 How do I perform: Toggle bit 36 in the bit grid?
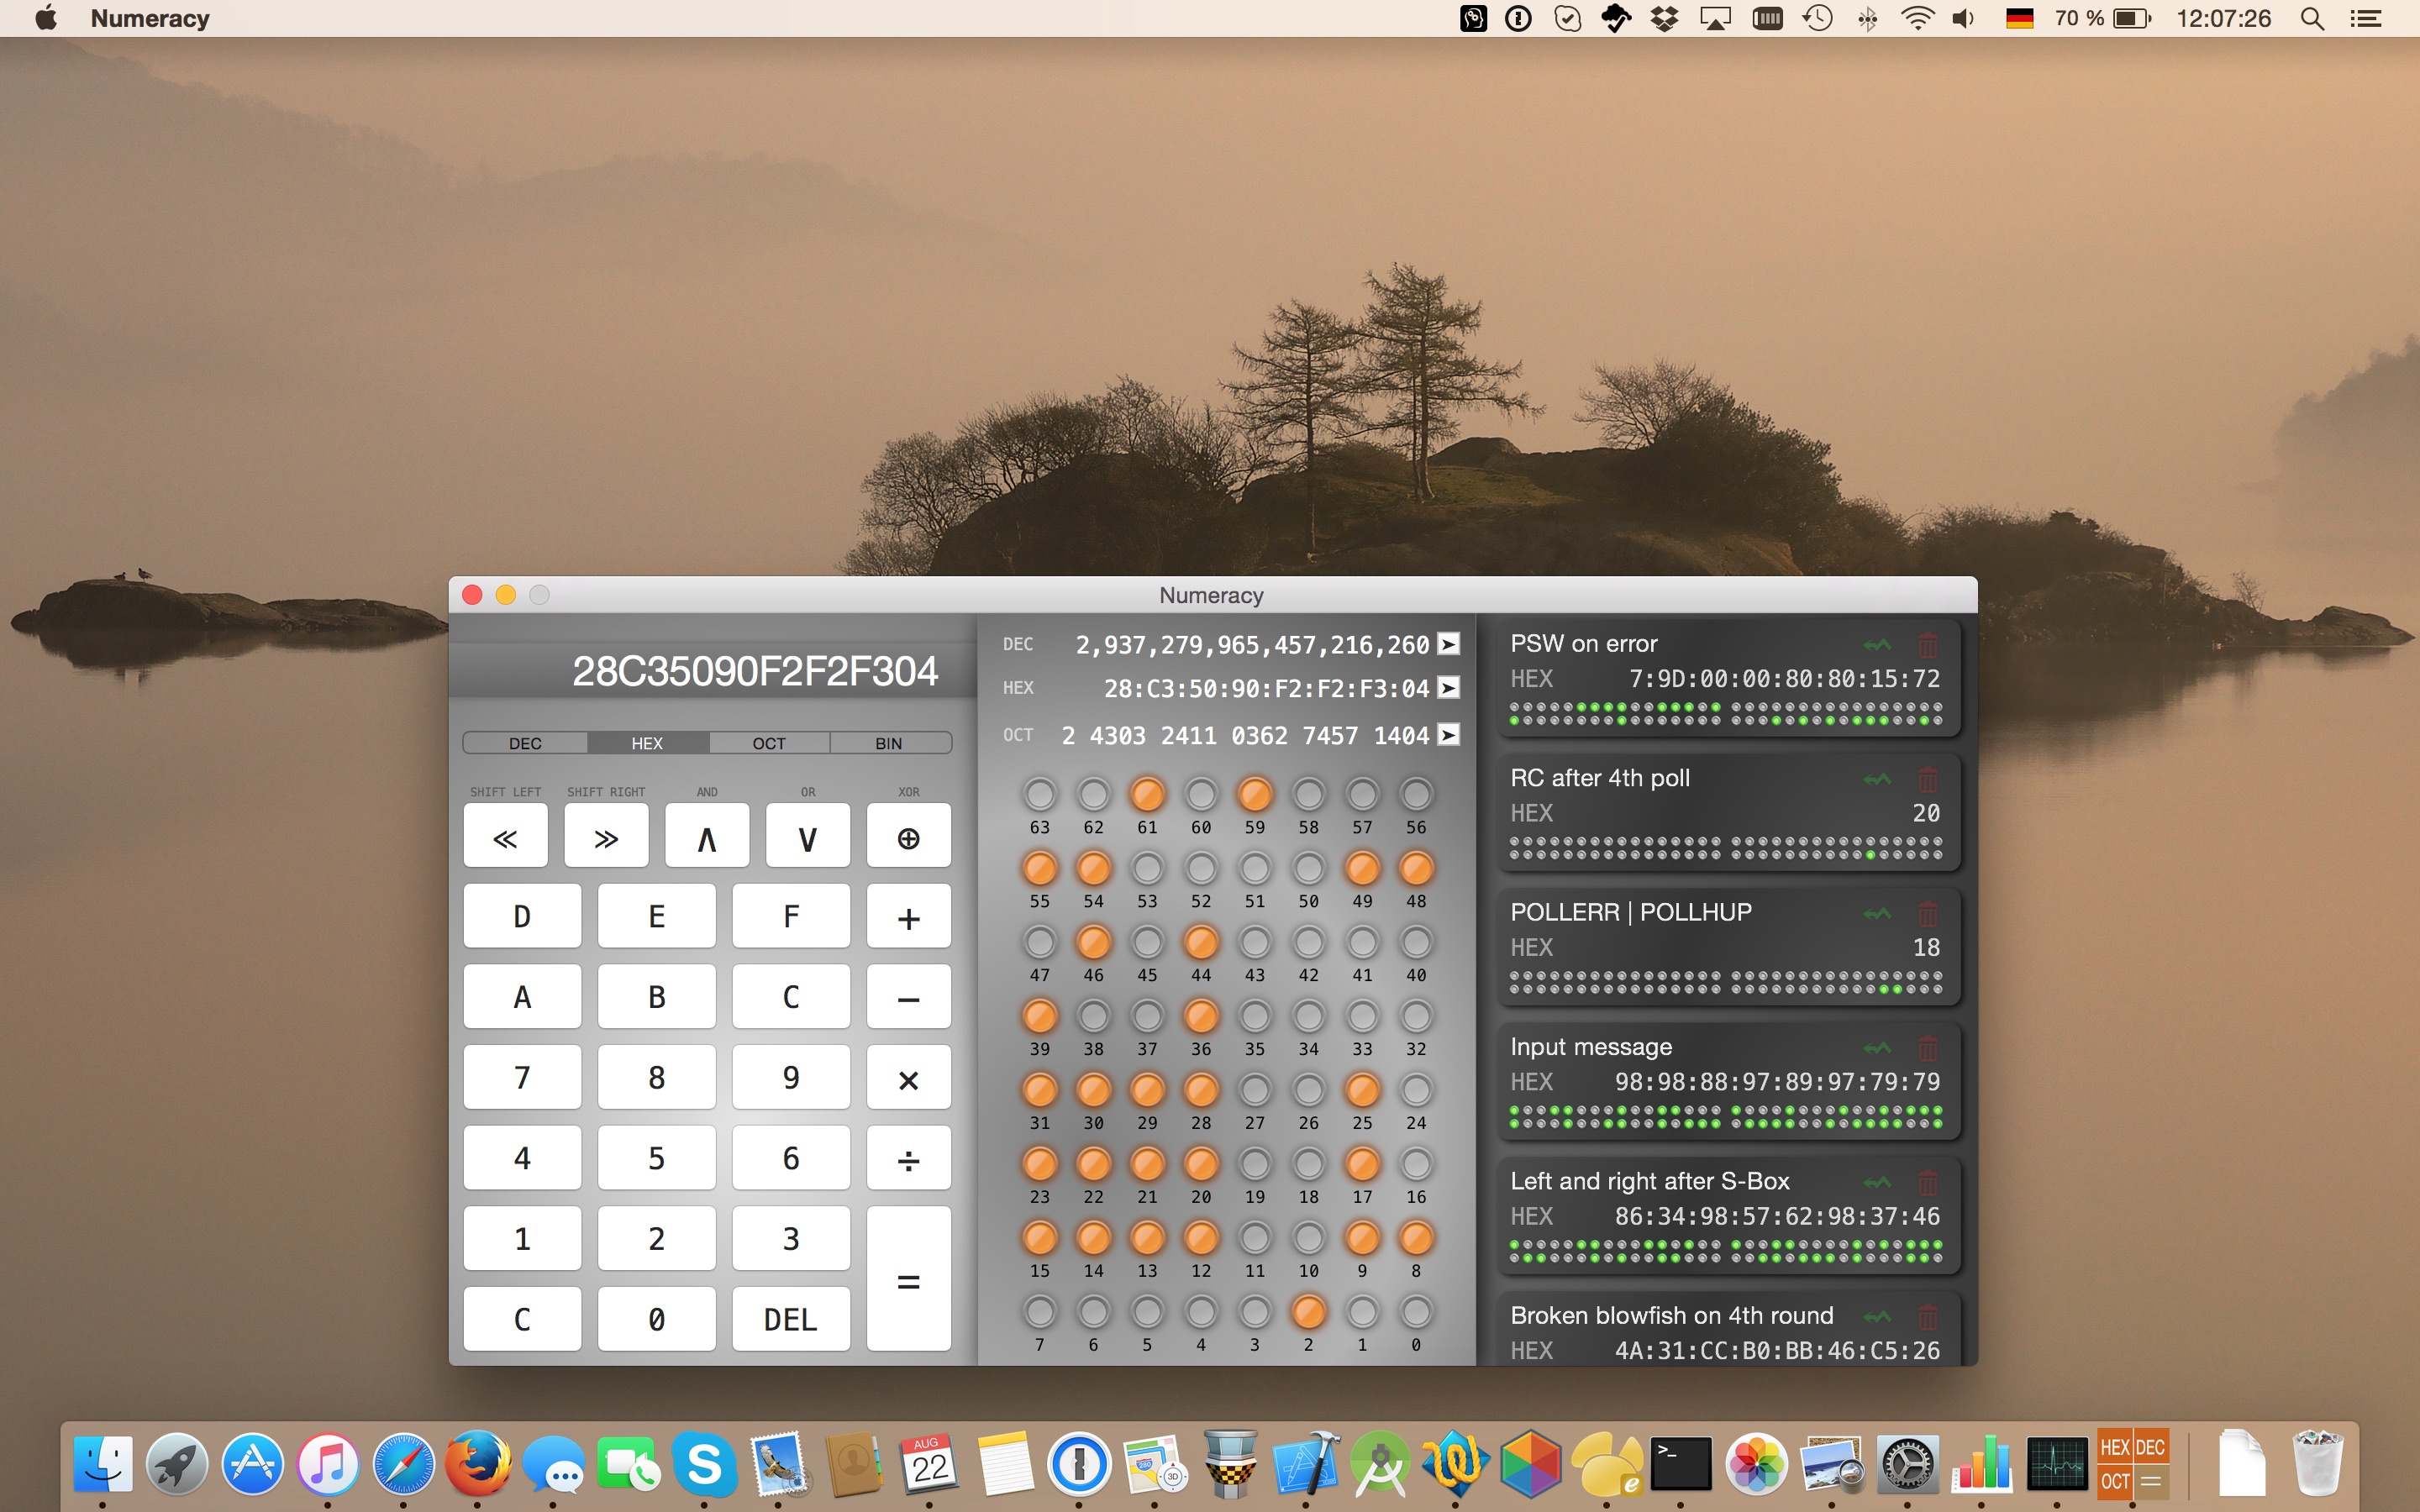coord(1201,1016)
